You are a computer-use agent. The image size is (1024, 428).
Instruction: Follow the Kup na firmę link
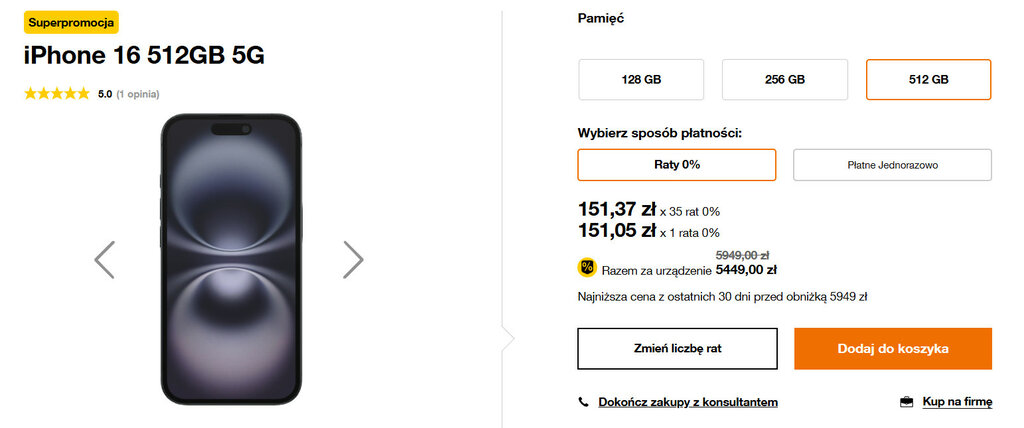(x=957, y=402)
